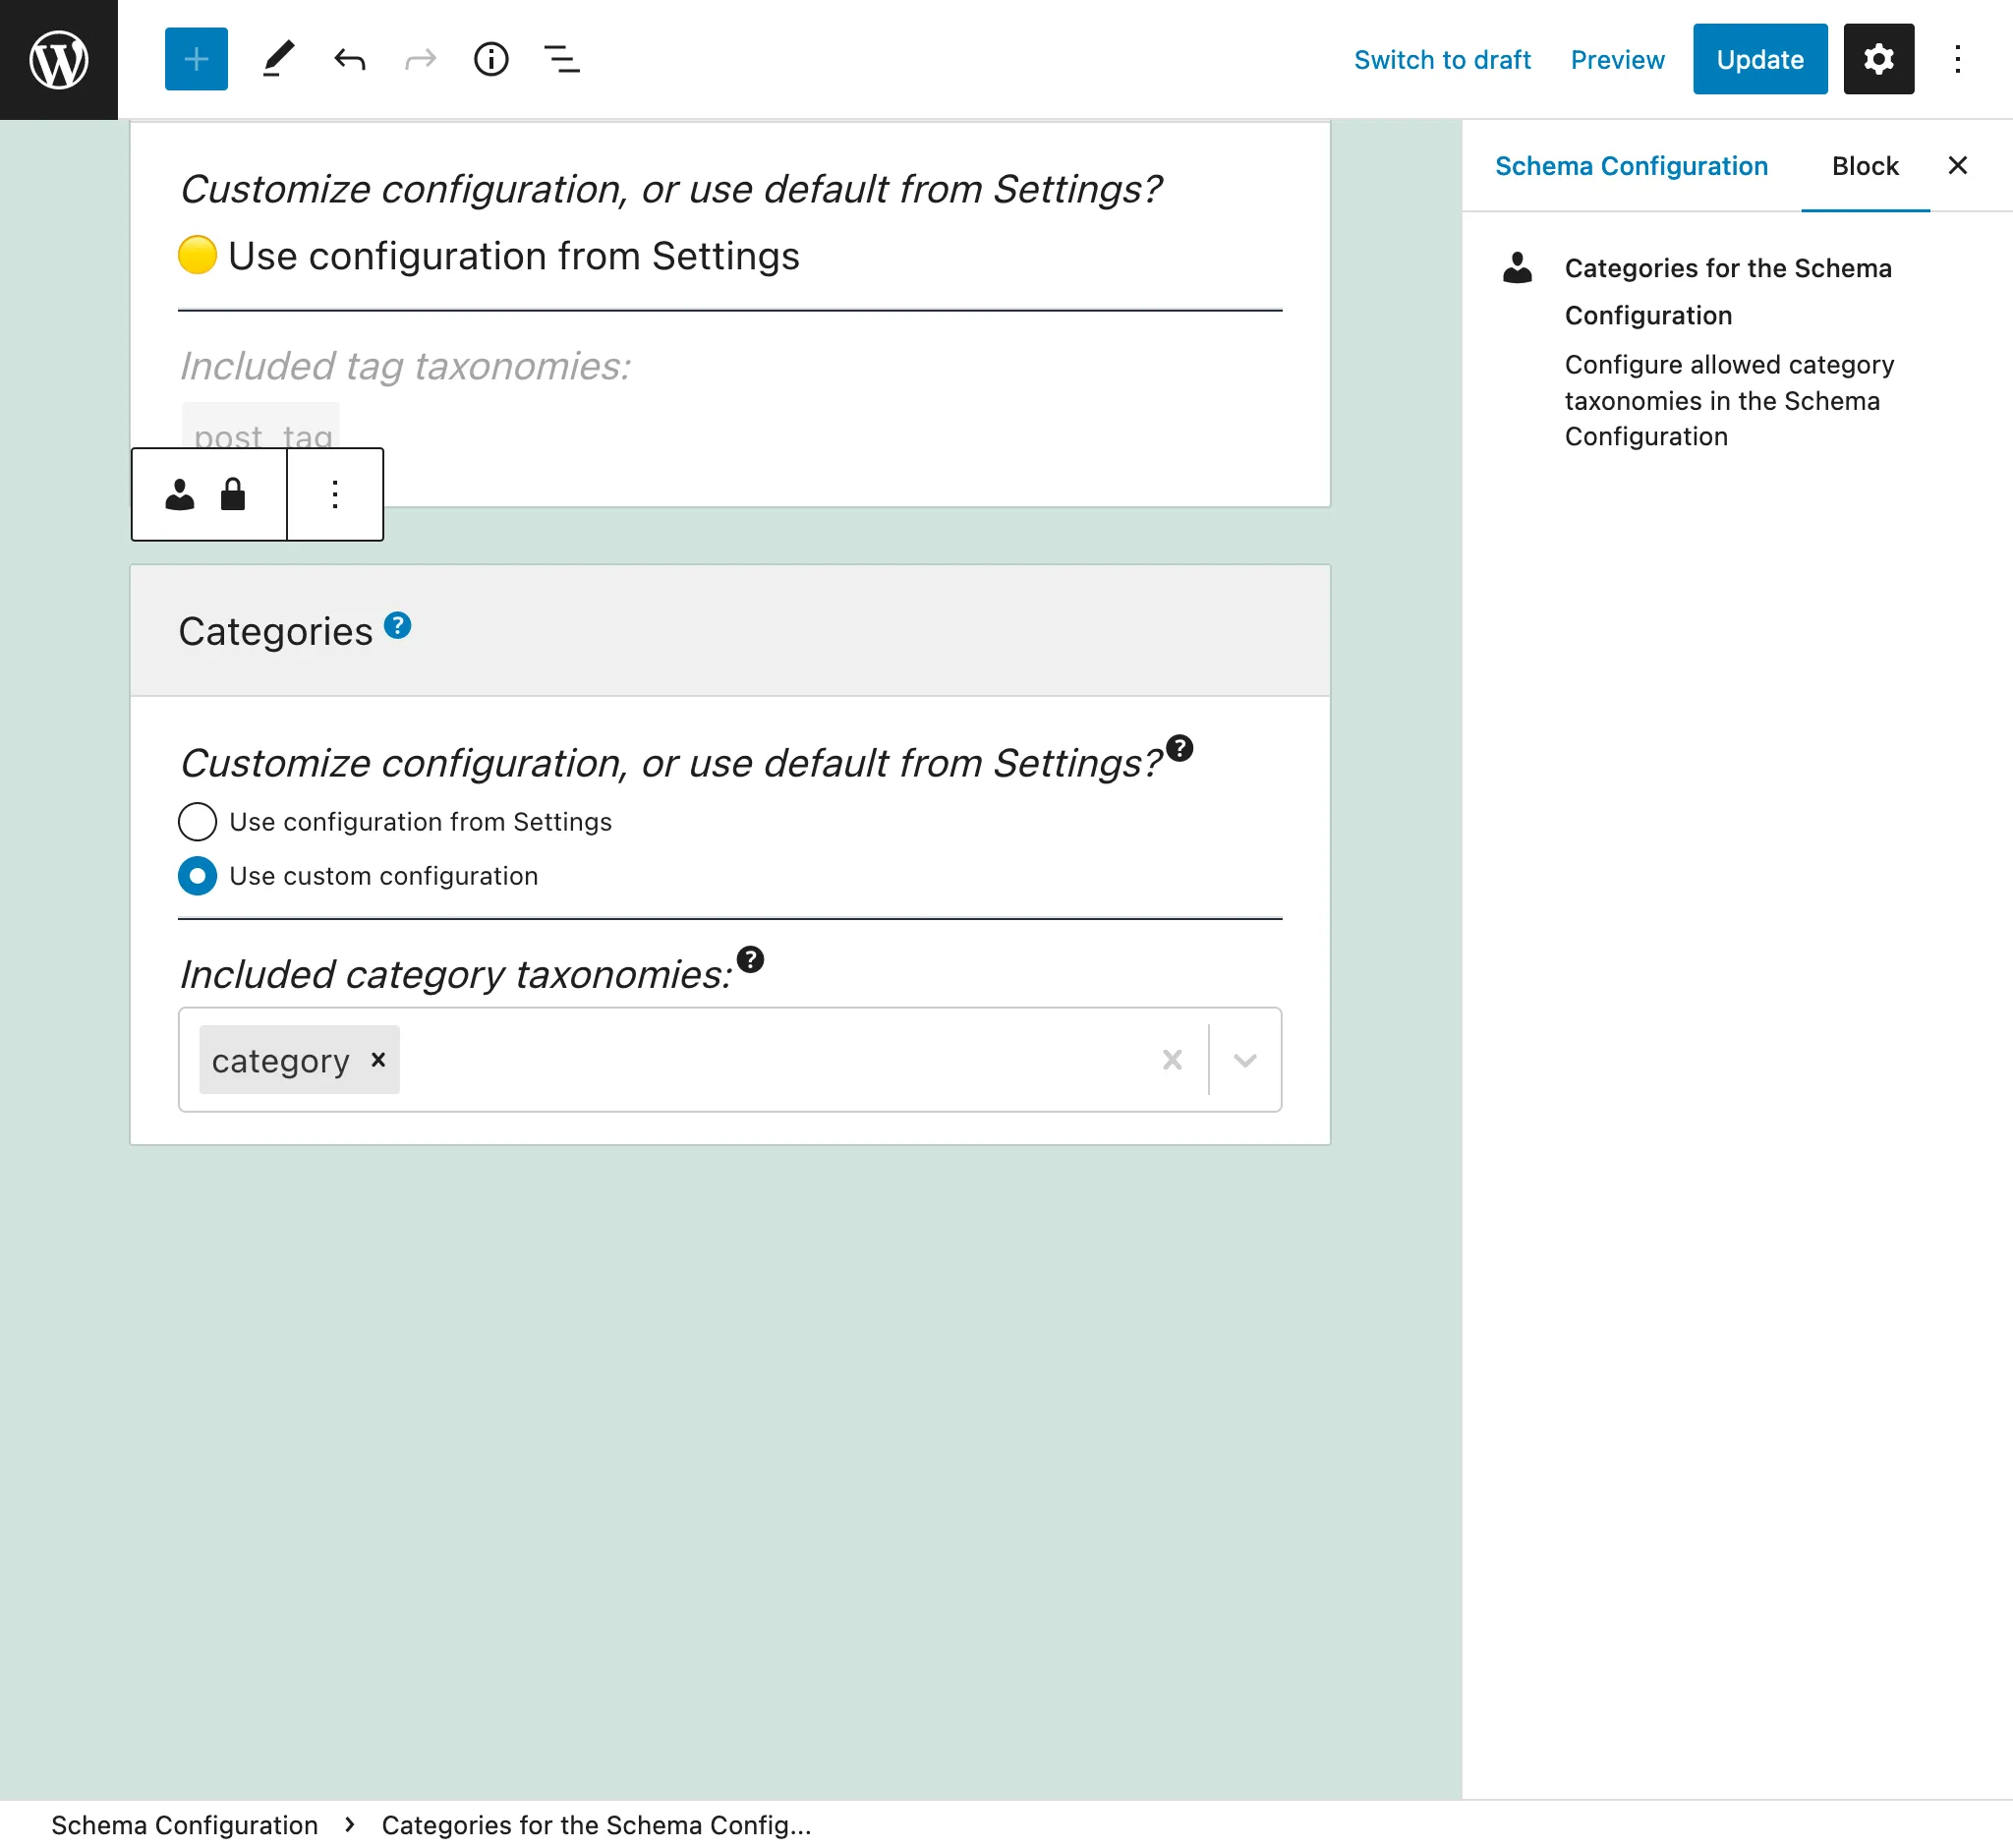Click the undo arrow icon
Image resolution: width=2013 pixels, height=1848 pixels.
(351, 58)
